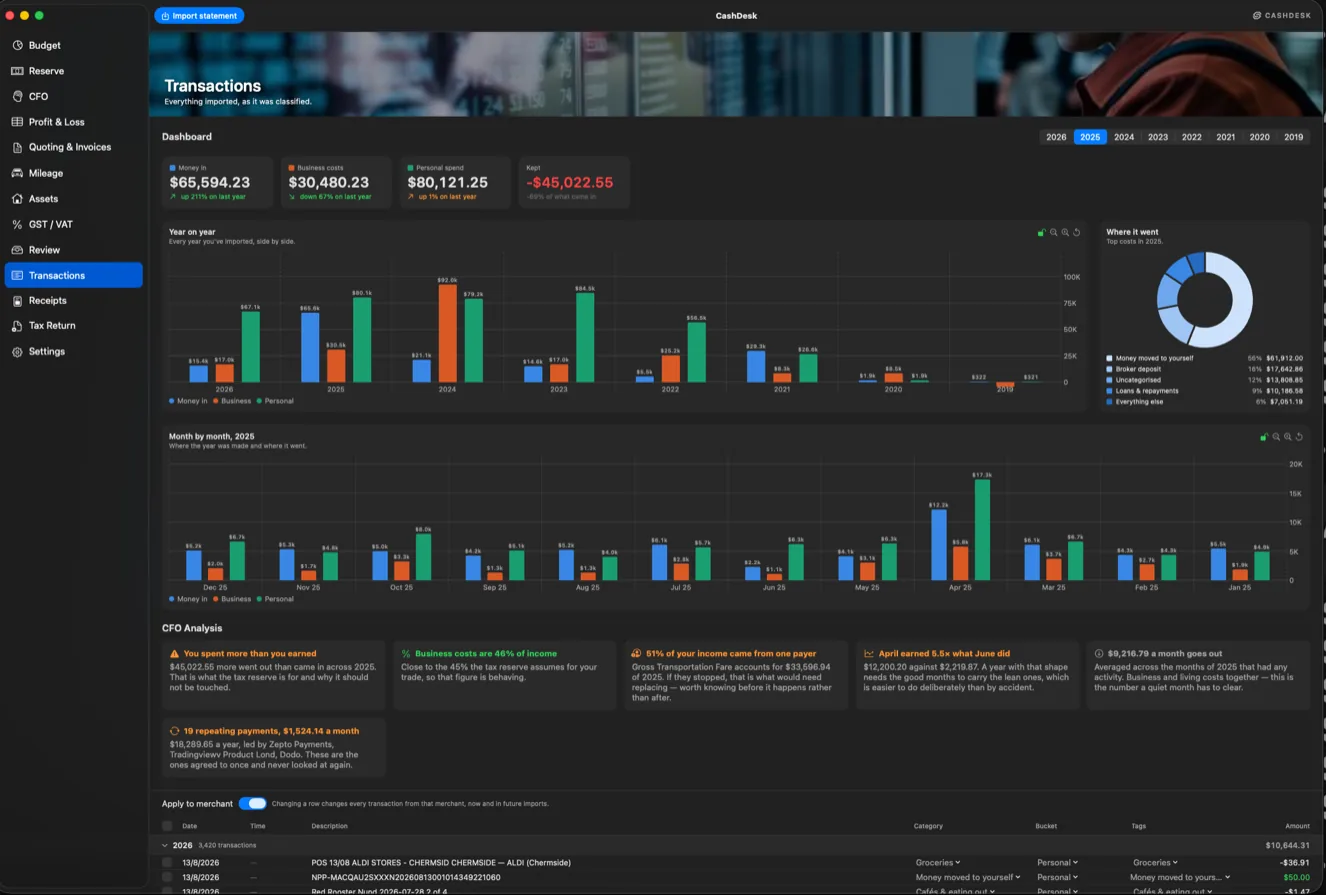Reset zoom on Year on year chart

coord(1077,232)
